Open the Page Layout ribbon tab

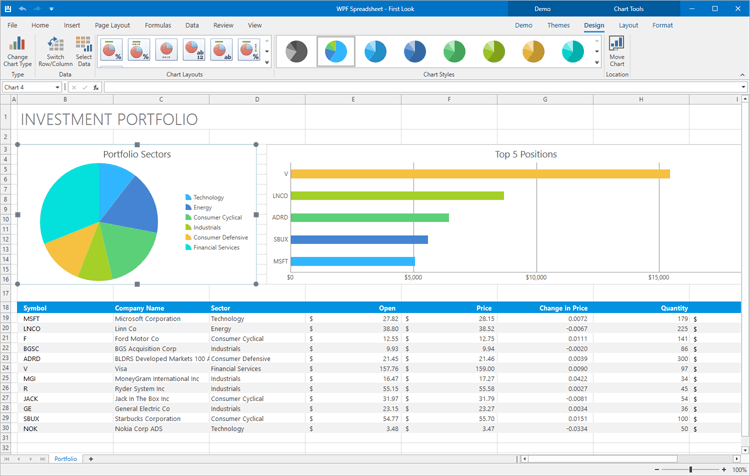tap(112, 25)
